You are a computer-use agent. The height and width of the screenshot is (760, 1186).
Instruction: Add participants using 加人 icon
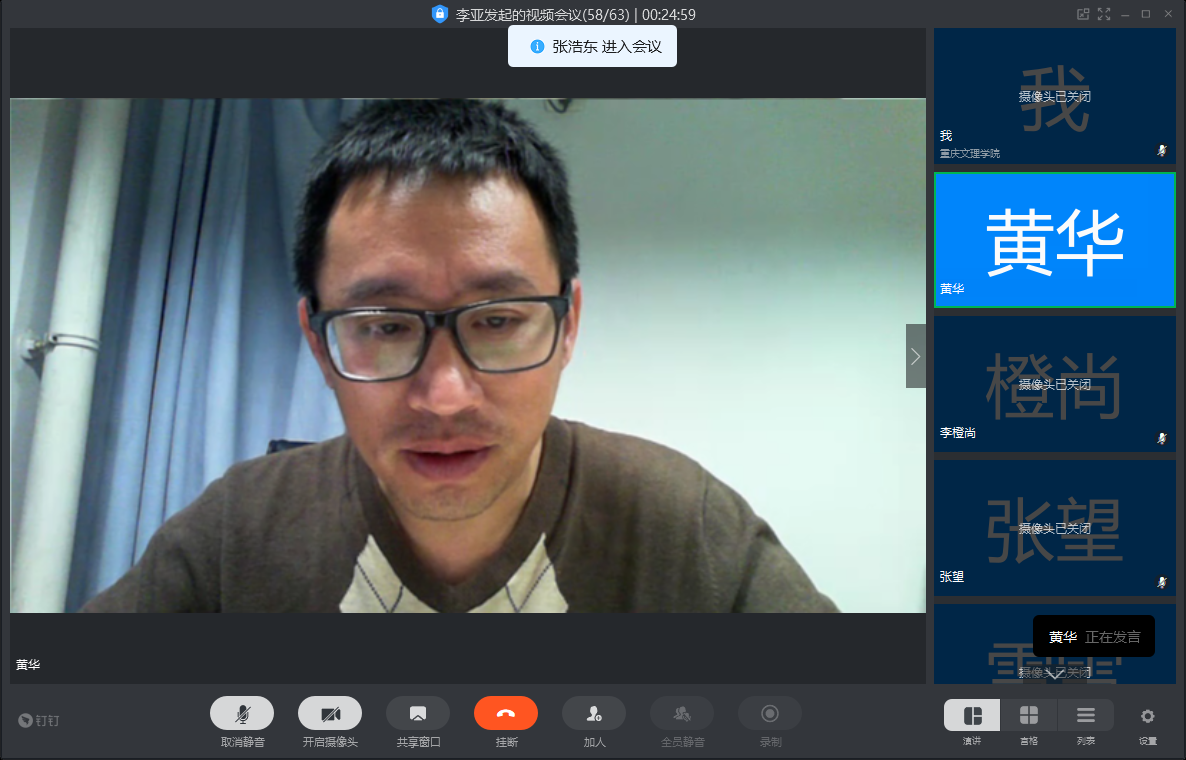point(594,713)
